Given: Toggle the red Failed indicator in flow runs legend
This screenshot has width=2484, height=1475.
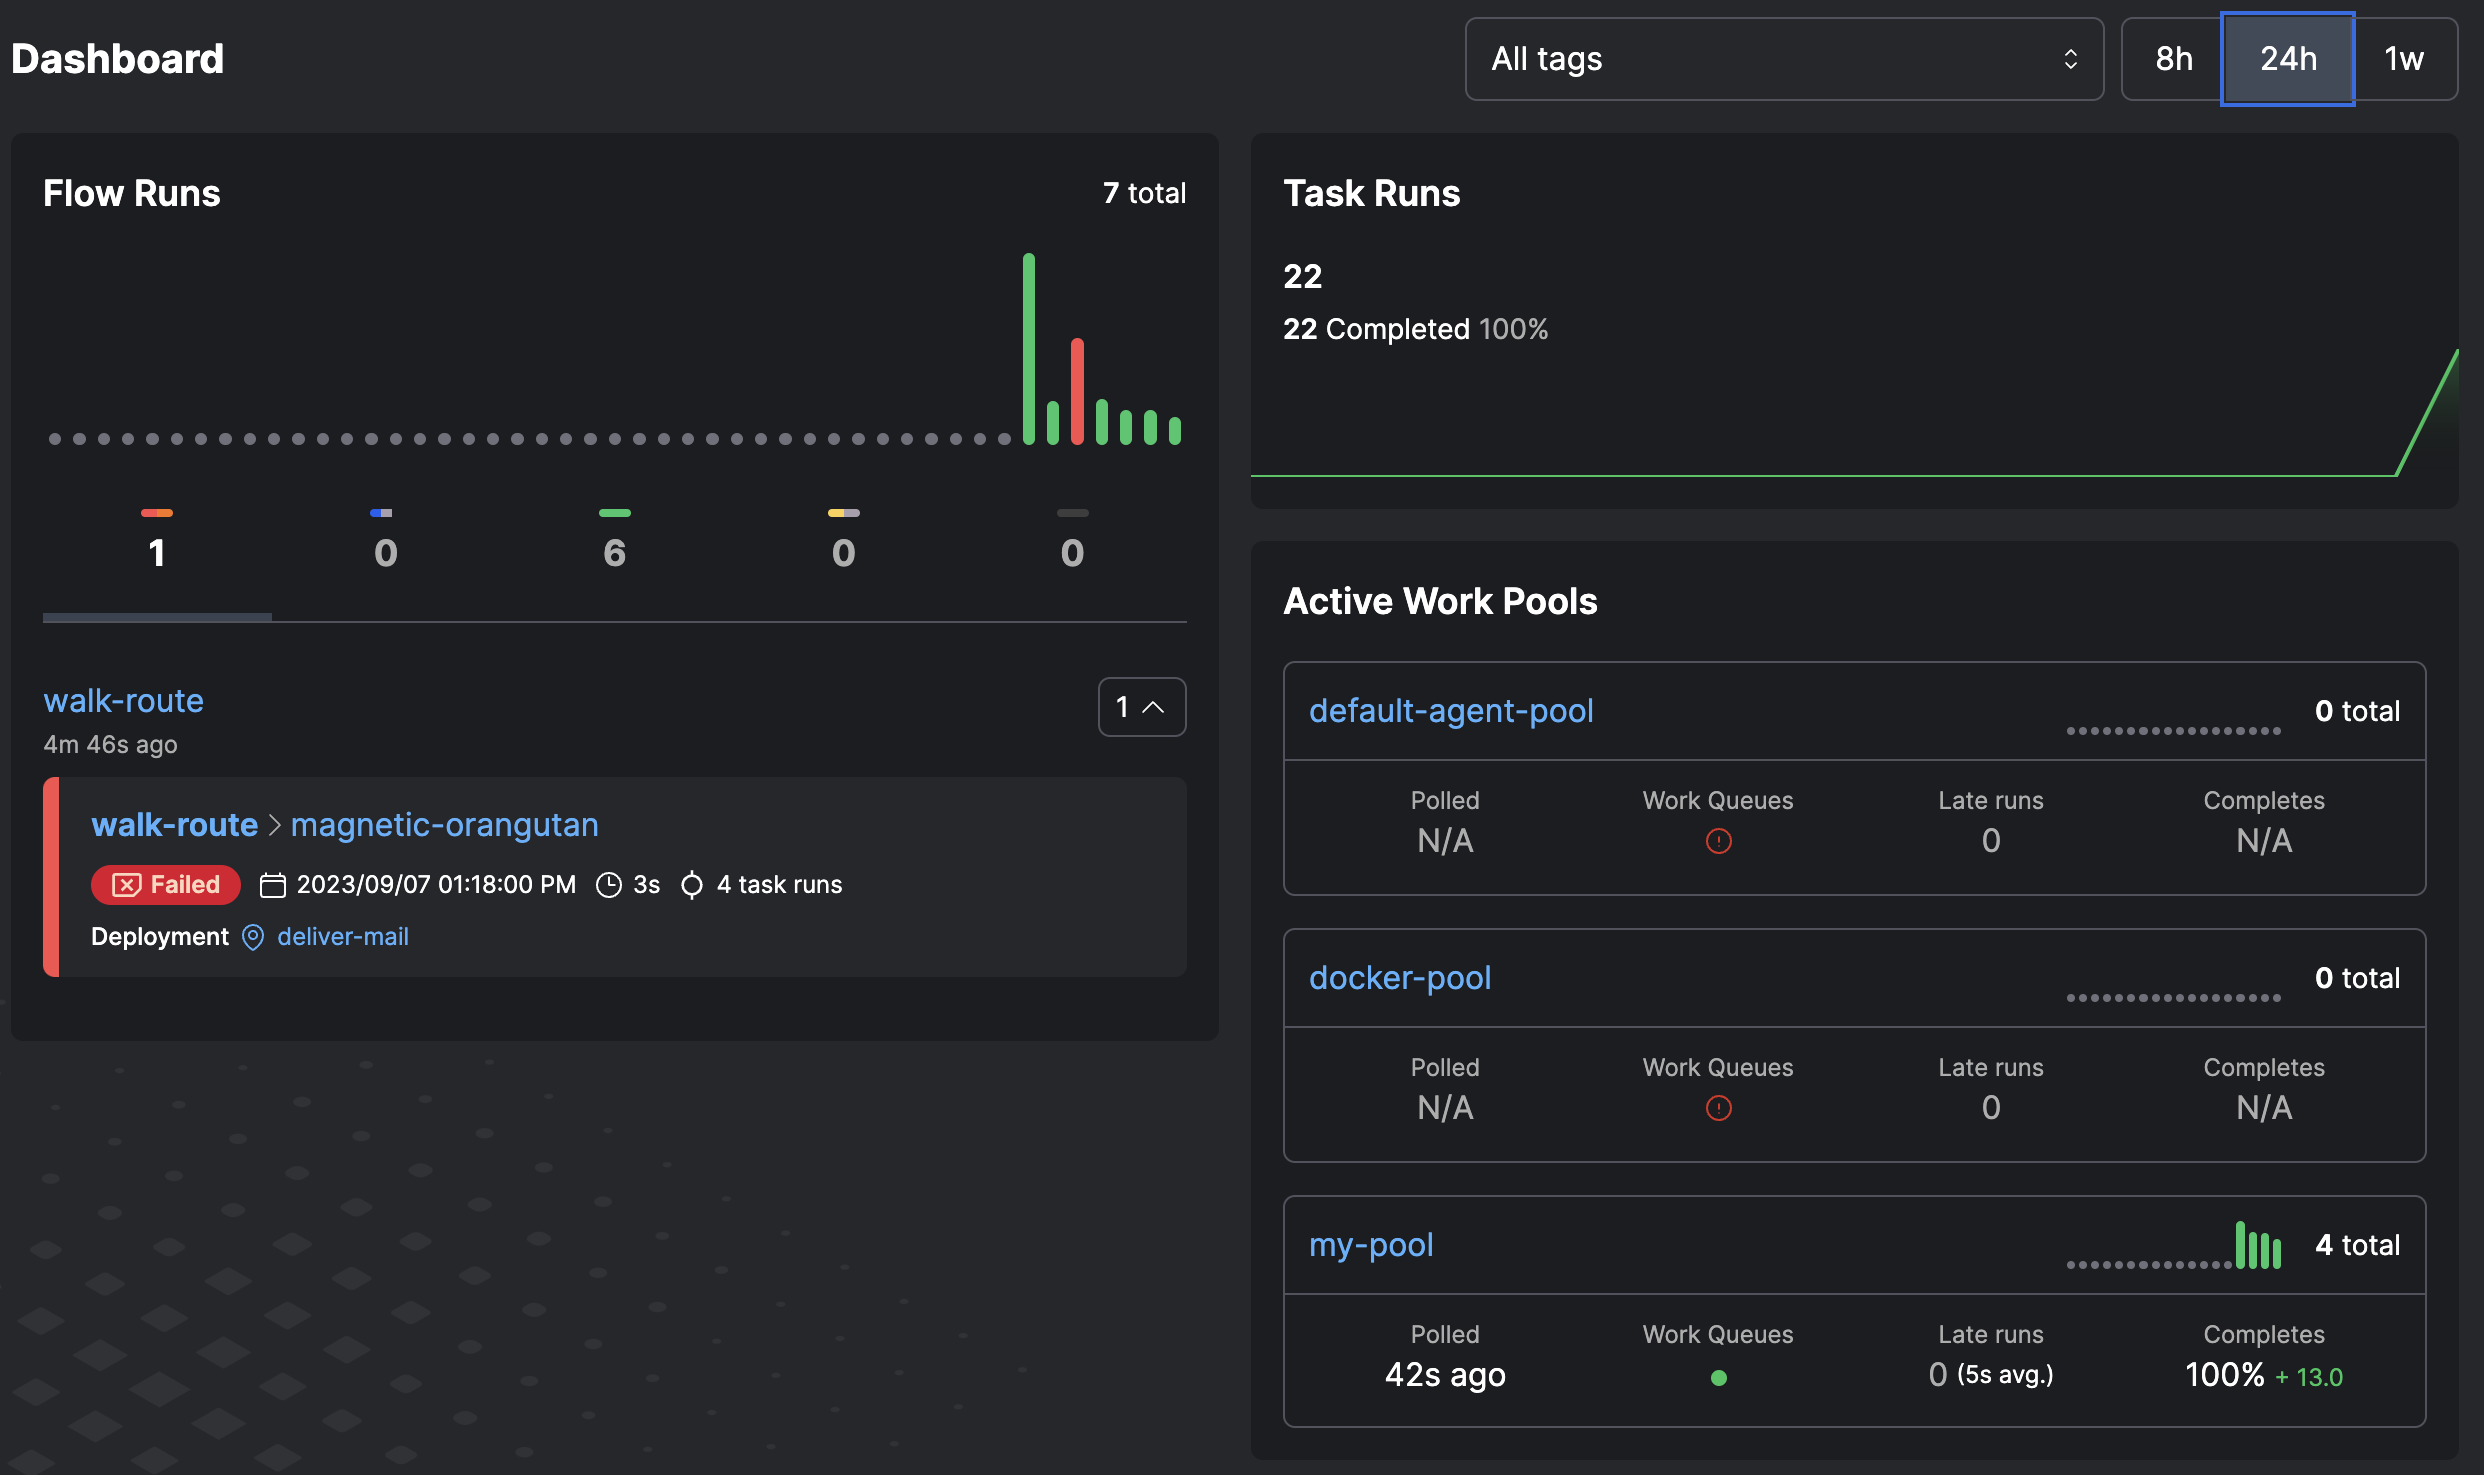Looking at the screenshot, I should pos(157,512).
